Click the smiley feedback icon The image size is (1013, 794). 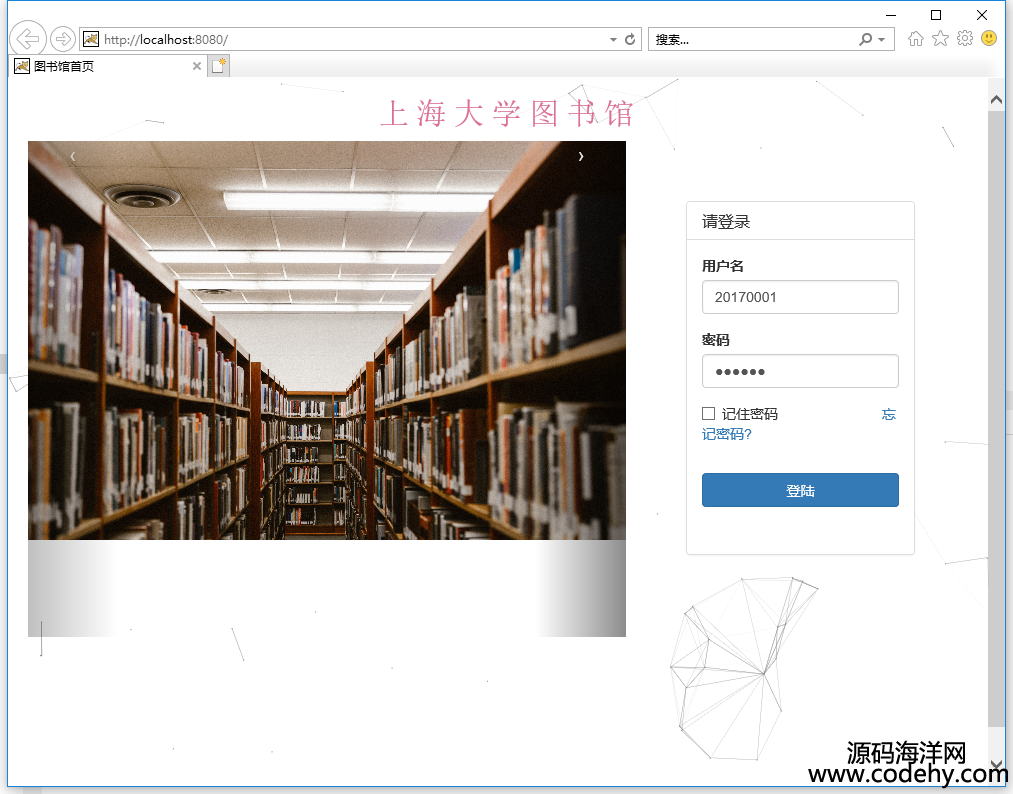tap(988, 38)
